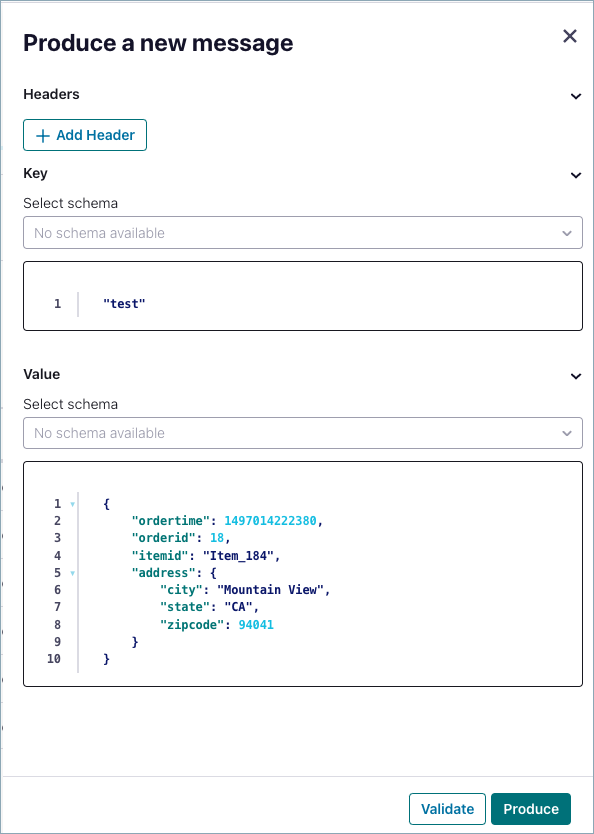This screenshot has height=834, width=594.
Task: Fold the JSON at line 1 arrow
Action: [x=72, y=504]
